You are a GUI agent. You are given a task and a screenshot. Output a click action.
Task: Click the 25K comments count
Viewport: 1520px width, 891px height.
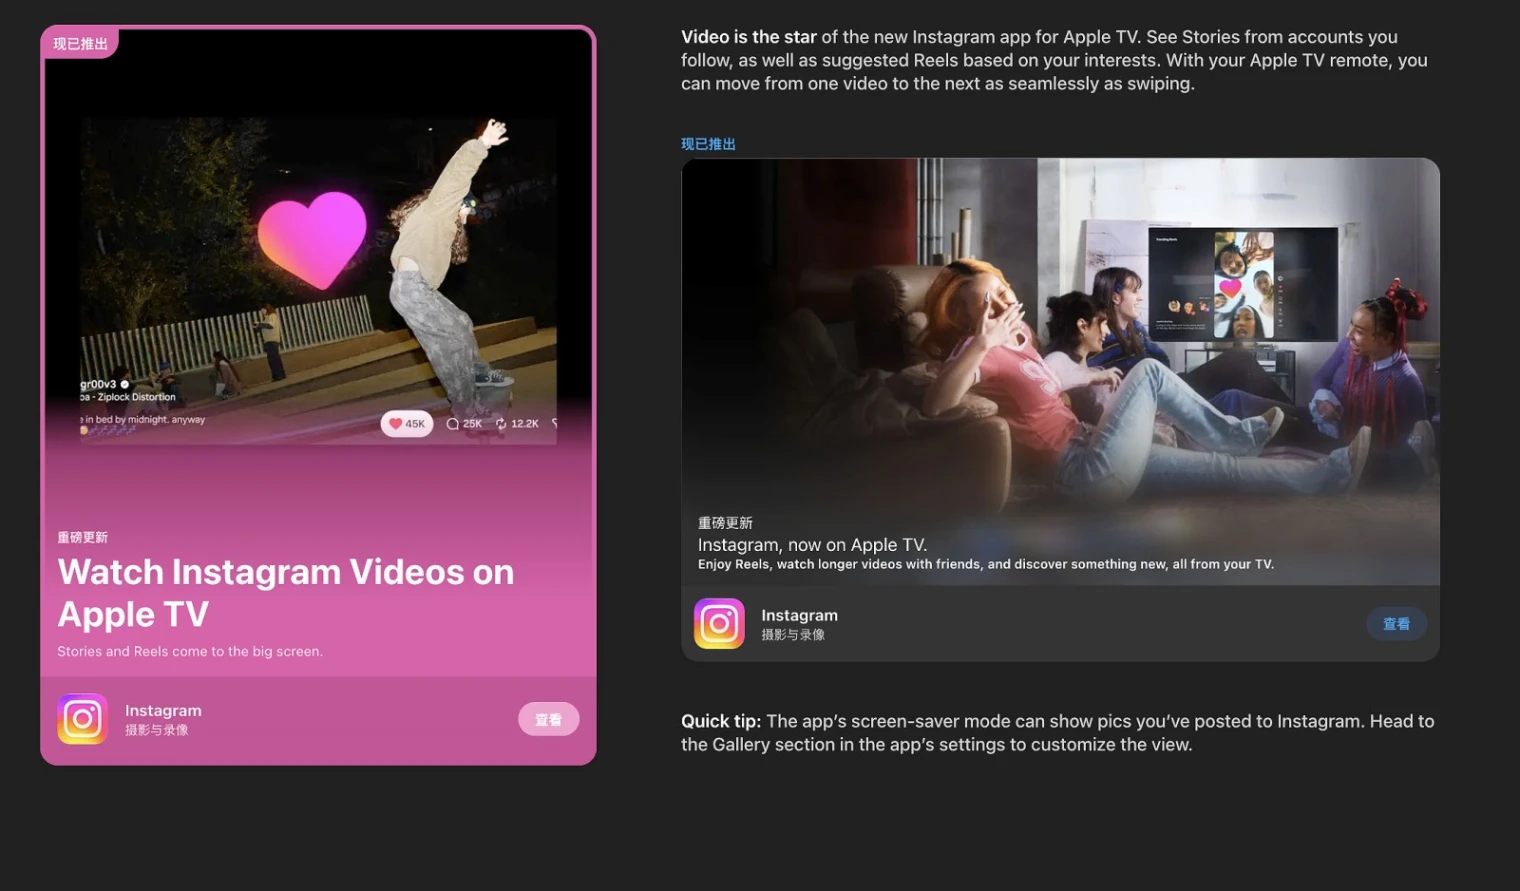(x=464, y=424)
